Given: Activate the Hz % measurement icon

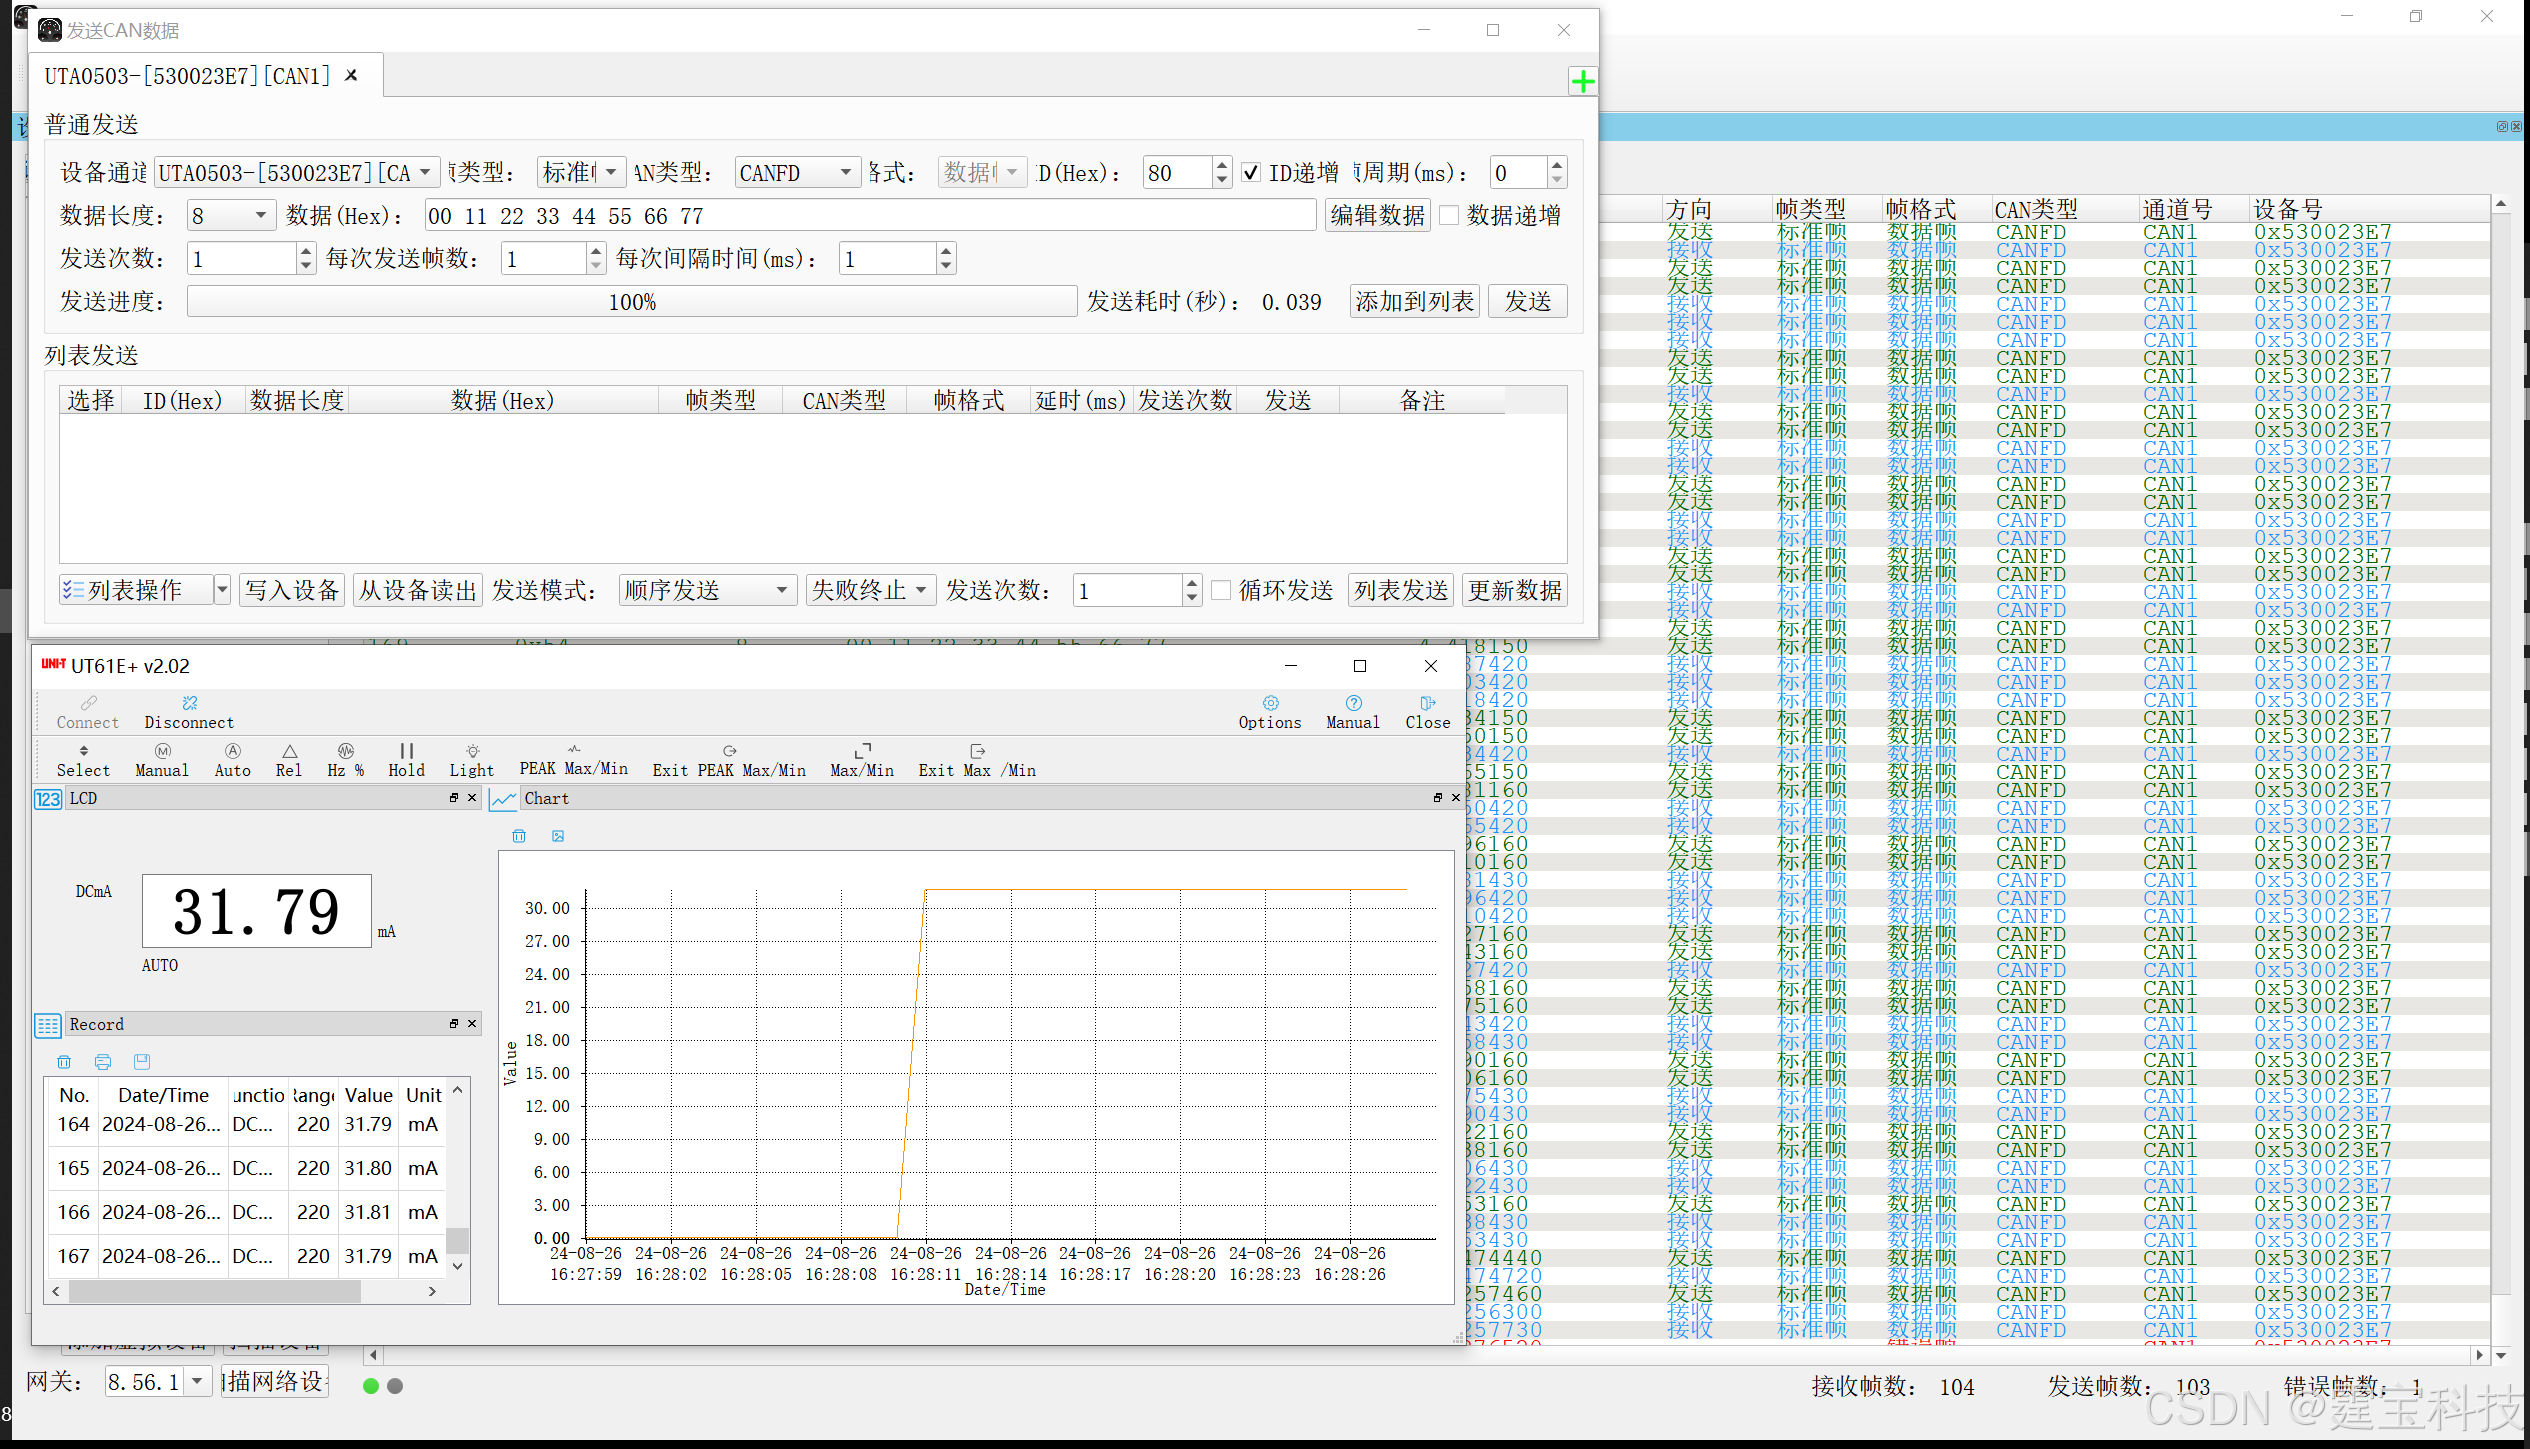Looking at the screenshot, I should pos(345,752).
